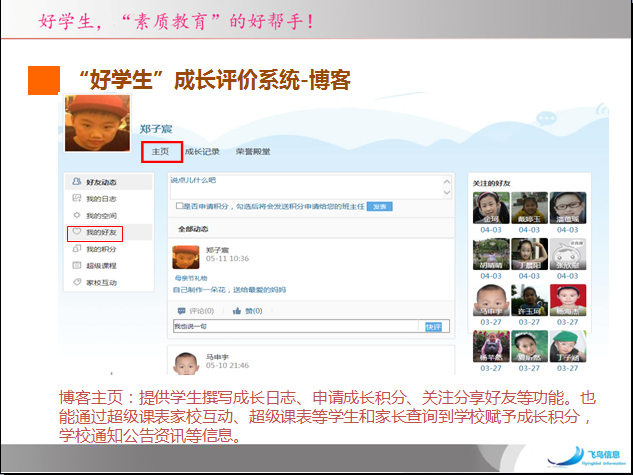Open 我的积分 sidebar item
Viewport: 633px width, 475px height.
(76, 248)
